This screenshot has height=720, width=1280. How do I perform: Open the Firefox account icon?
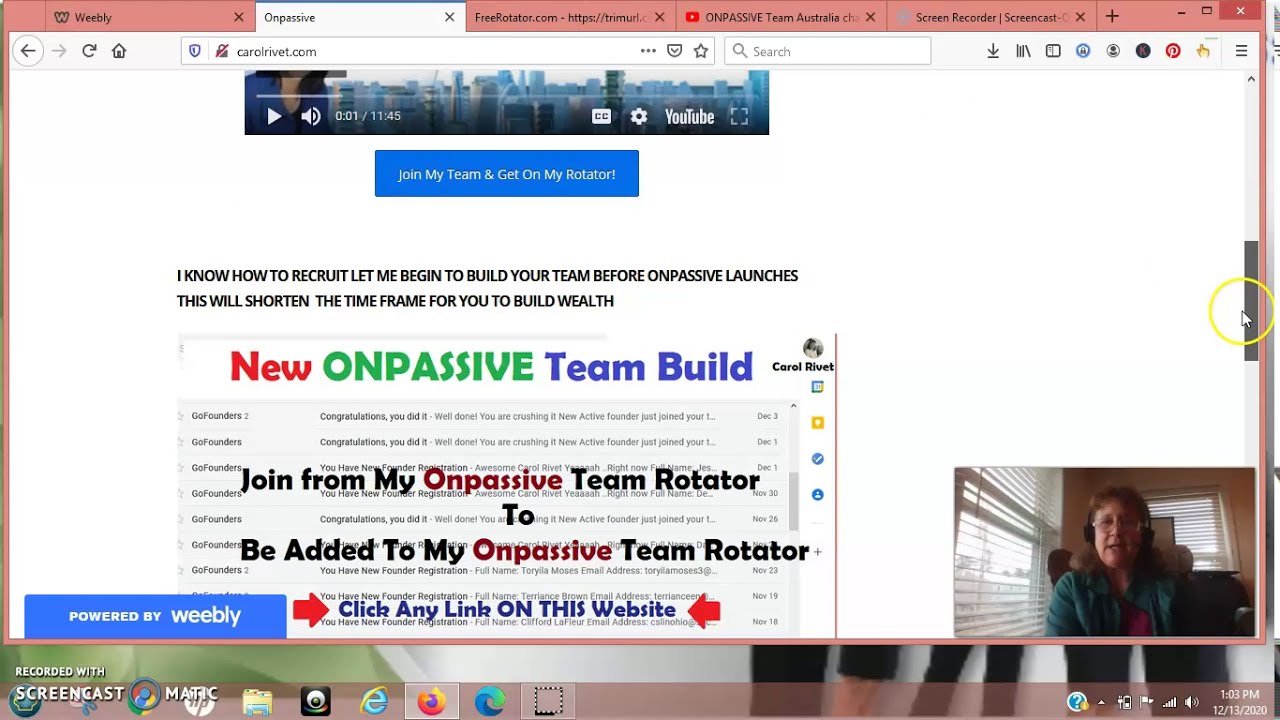pyautogui.click(x=1113, y=51)
